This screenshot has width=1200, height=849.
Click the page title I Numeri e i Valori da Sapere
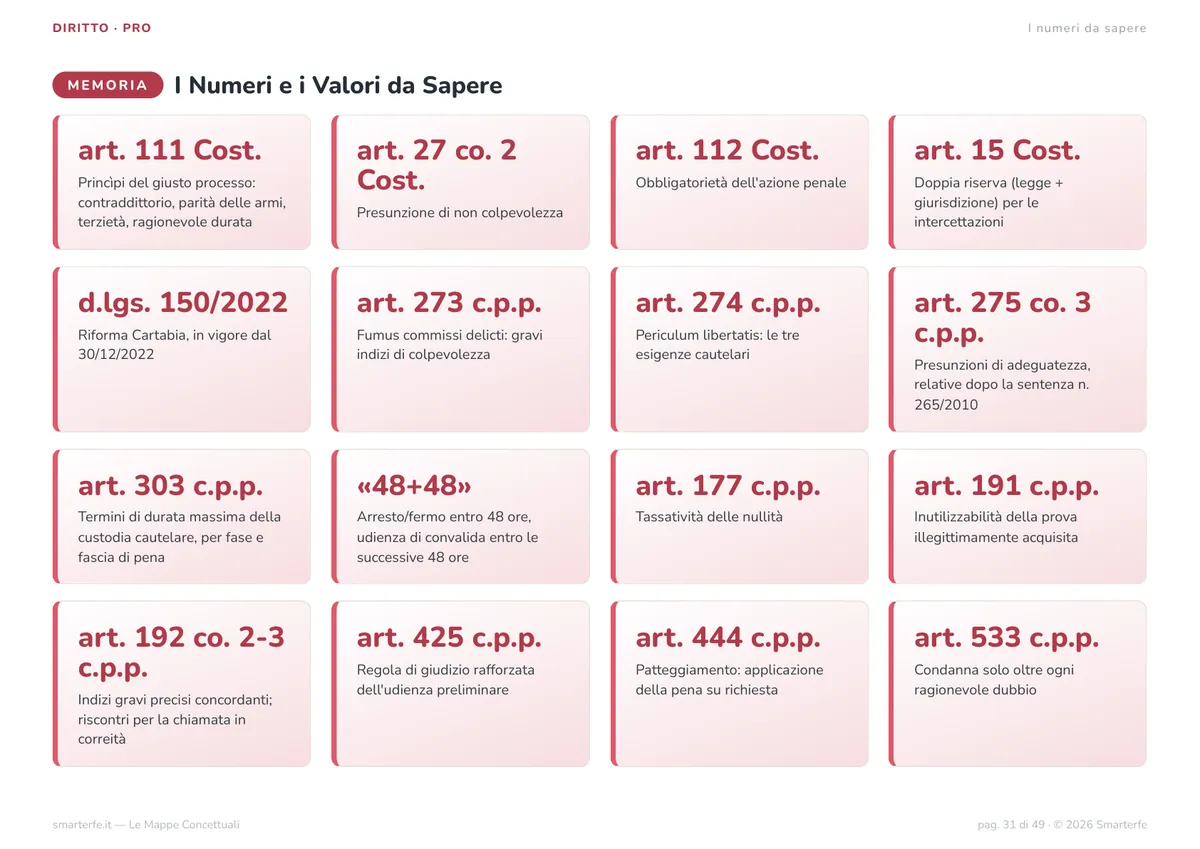tap(338, 85)
